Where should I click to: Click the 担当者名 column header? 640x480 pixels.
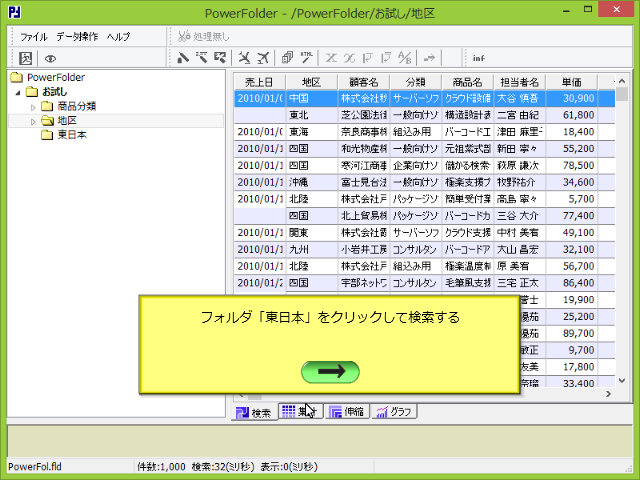coord(520,82)
